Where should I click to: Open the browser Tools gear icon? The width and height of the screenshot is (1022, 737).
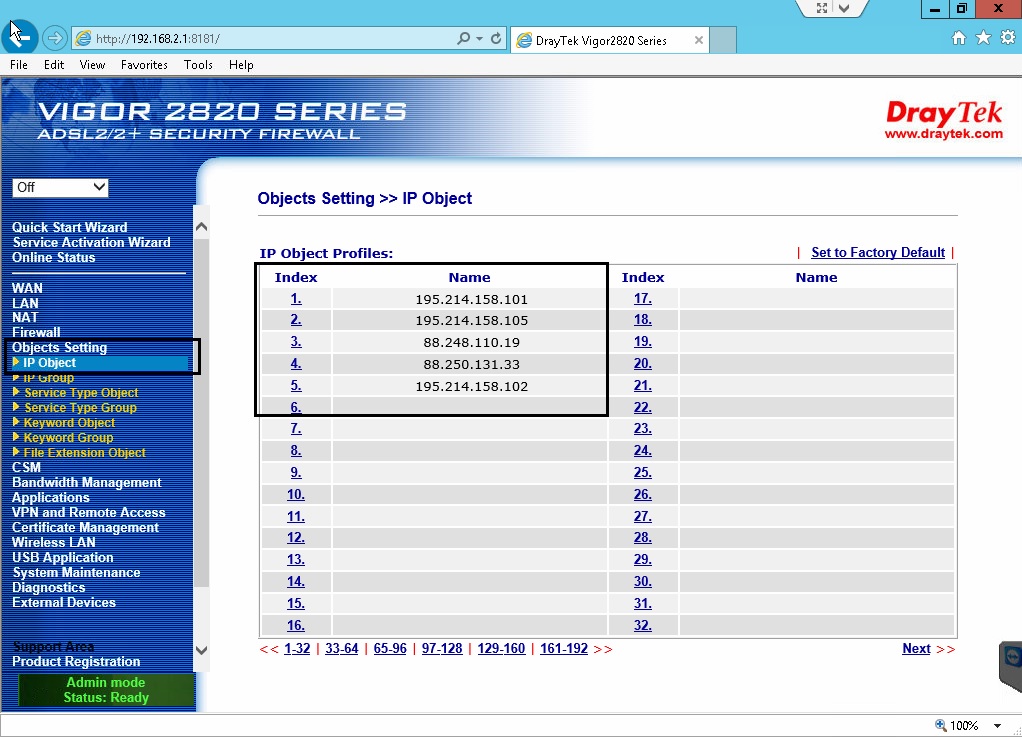click(1007, 38)
